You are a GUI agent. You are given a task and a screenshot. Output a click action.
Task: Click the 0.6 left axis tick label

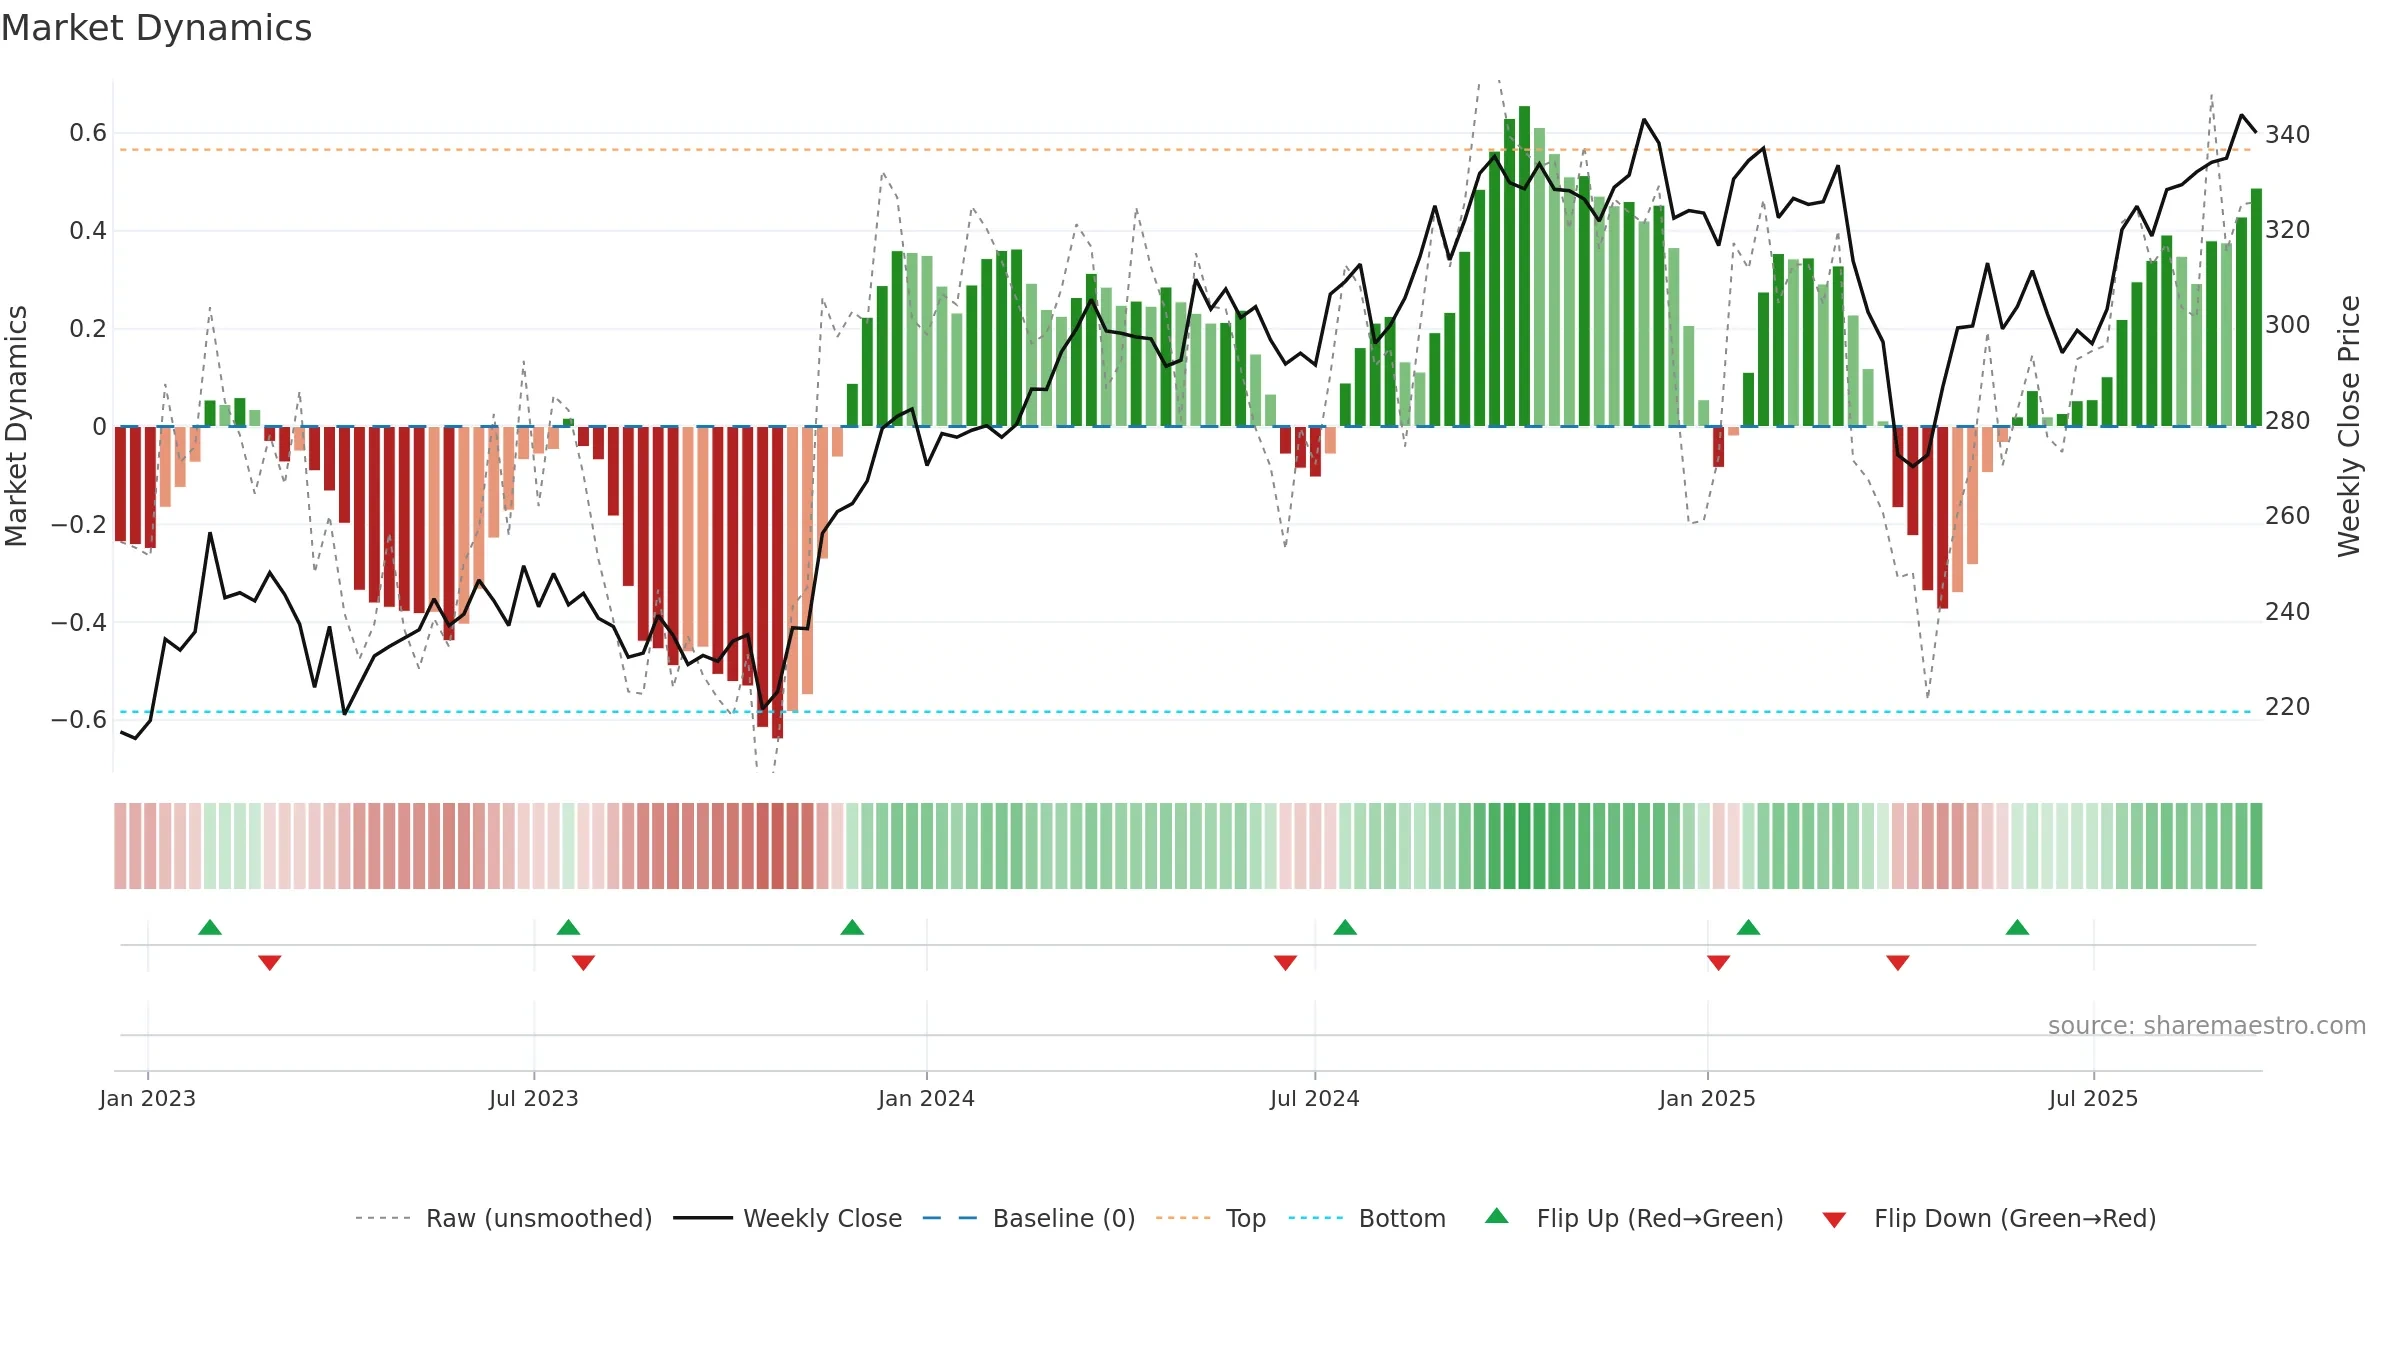point(88,133)
